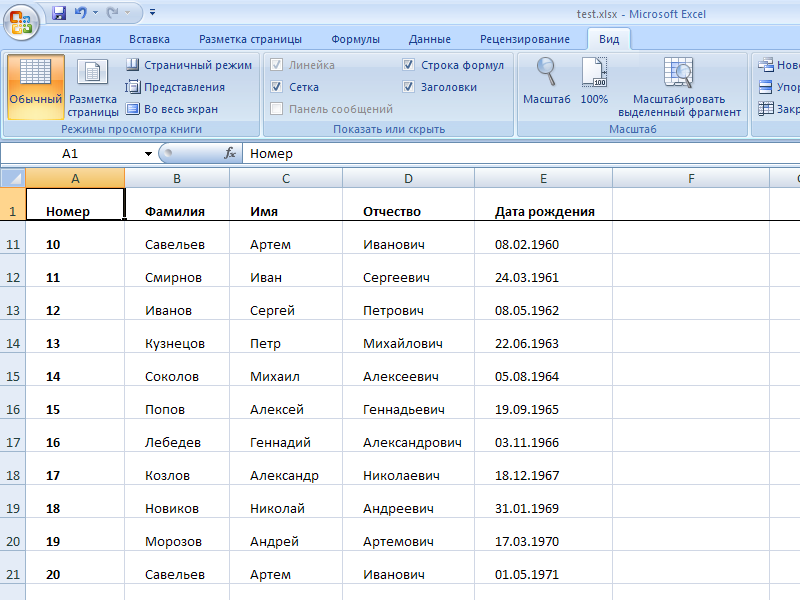Select column C header
Screen dimensions: 800x600
(286, 179)
